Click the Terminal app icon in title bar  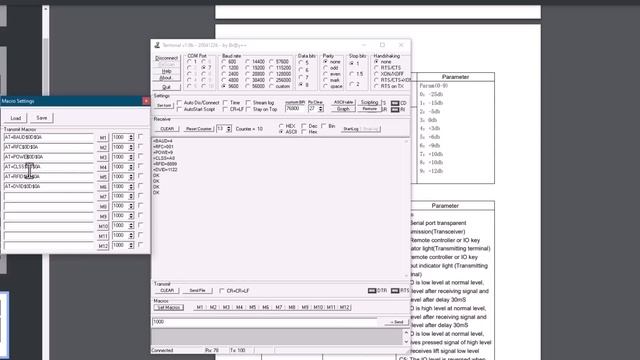(x=157, y=45)
